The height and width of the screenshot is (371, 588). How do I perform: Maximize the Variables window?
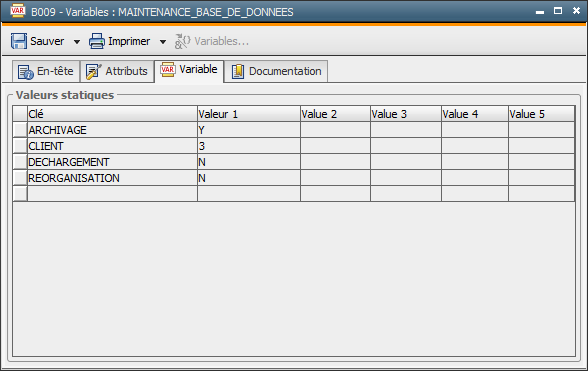coord(558,11)
